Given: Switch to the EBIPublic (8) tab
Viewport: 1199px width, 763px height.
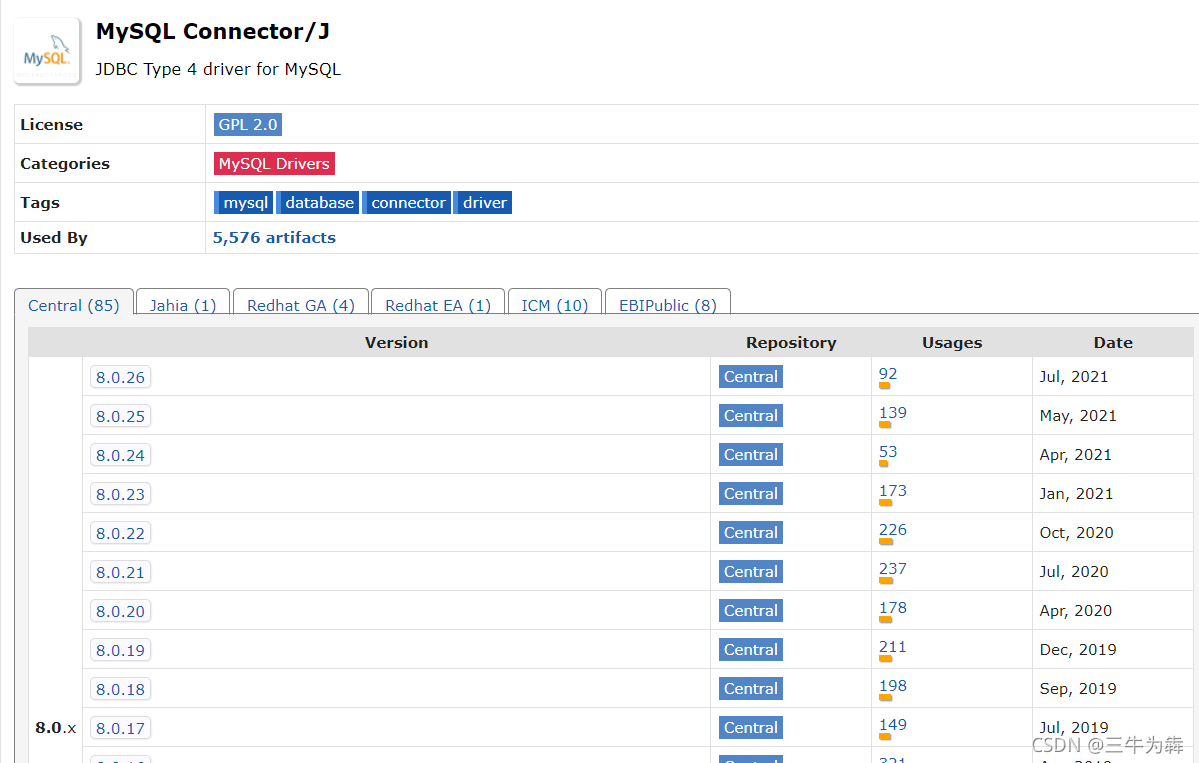Looking at the screenshot, I should point(668,305).
